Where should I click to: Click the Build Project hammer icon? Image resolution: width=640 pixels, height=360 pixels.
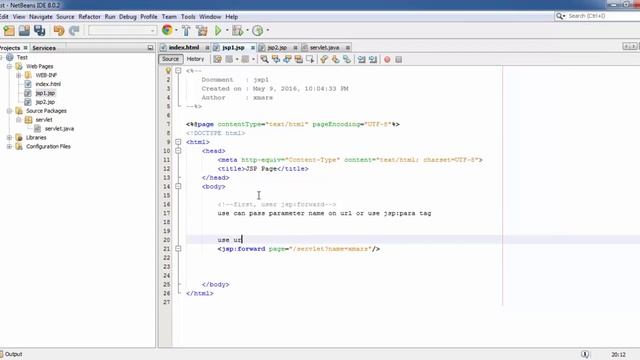coord(186,31)
